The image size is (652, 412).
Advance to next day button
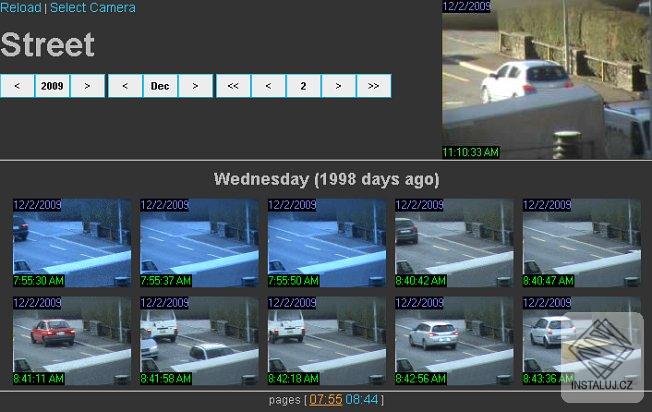click(338, 86)
